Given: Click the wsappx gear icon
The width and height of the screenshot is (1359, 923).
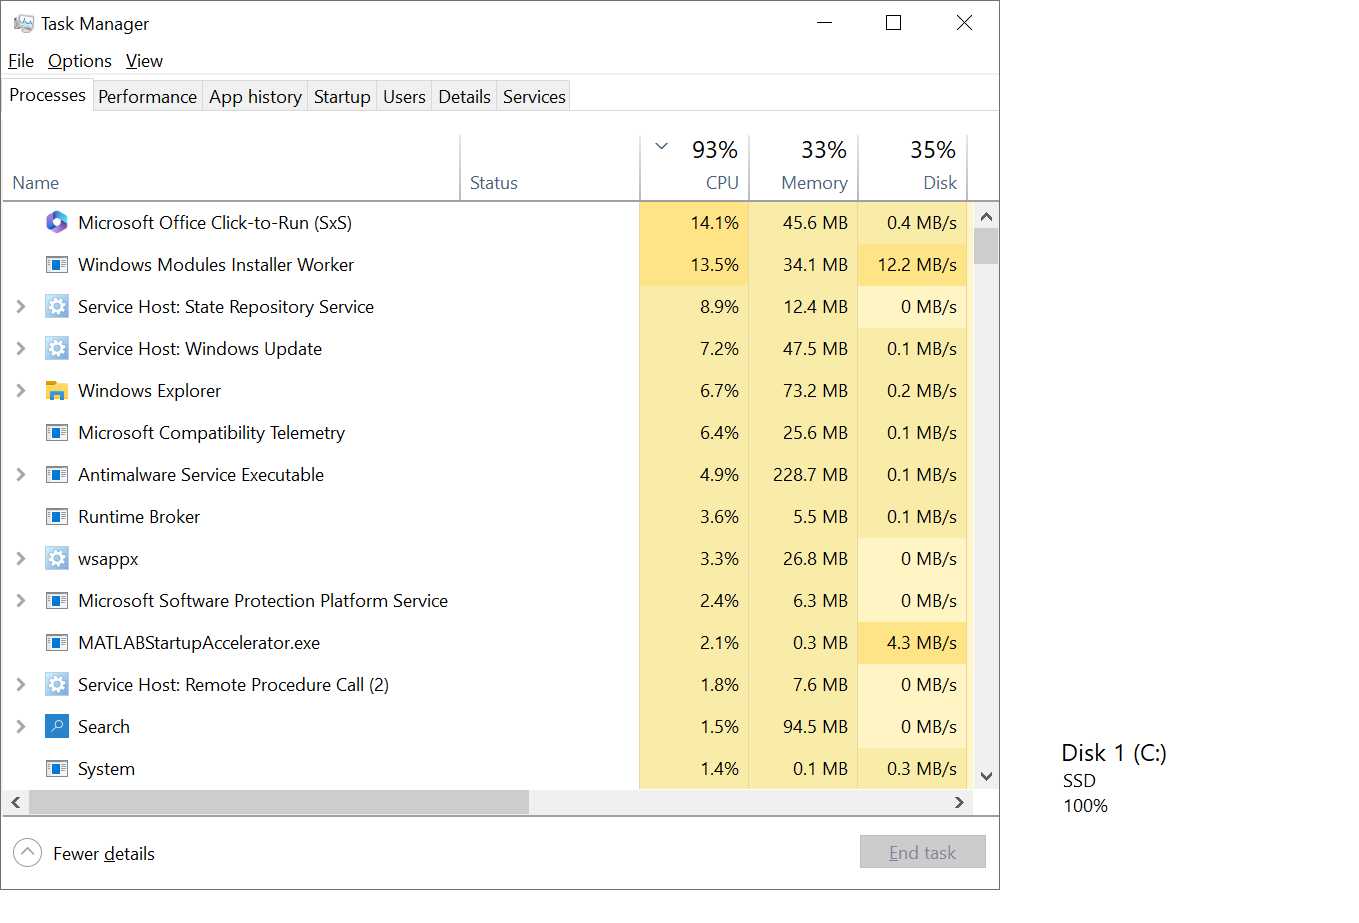Looking at the screenshot, I should pos(56,558).
